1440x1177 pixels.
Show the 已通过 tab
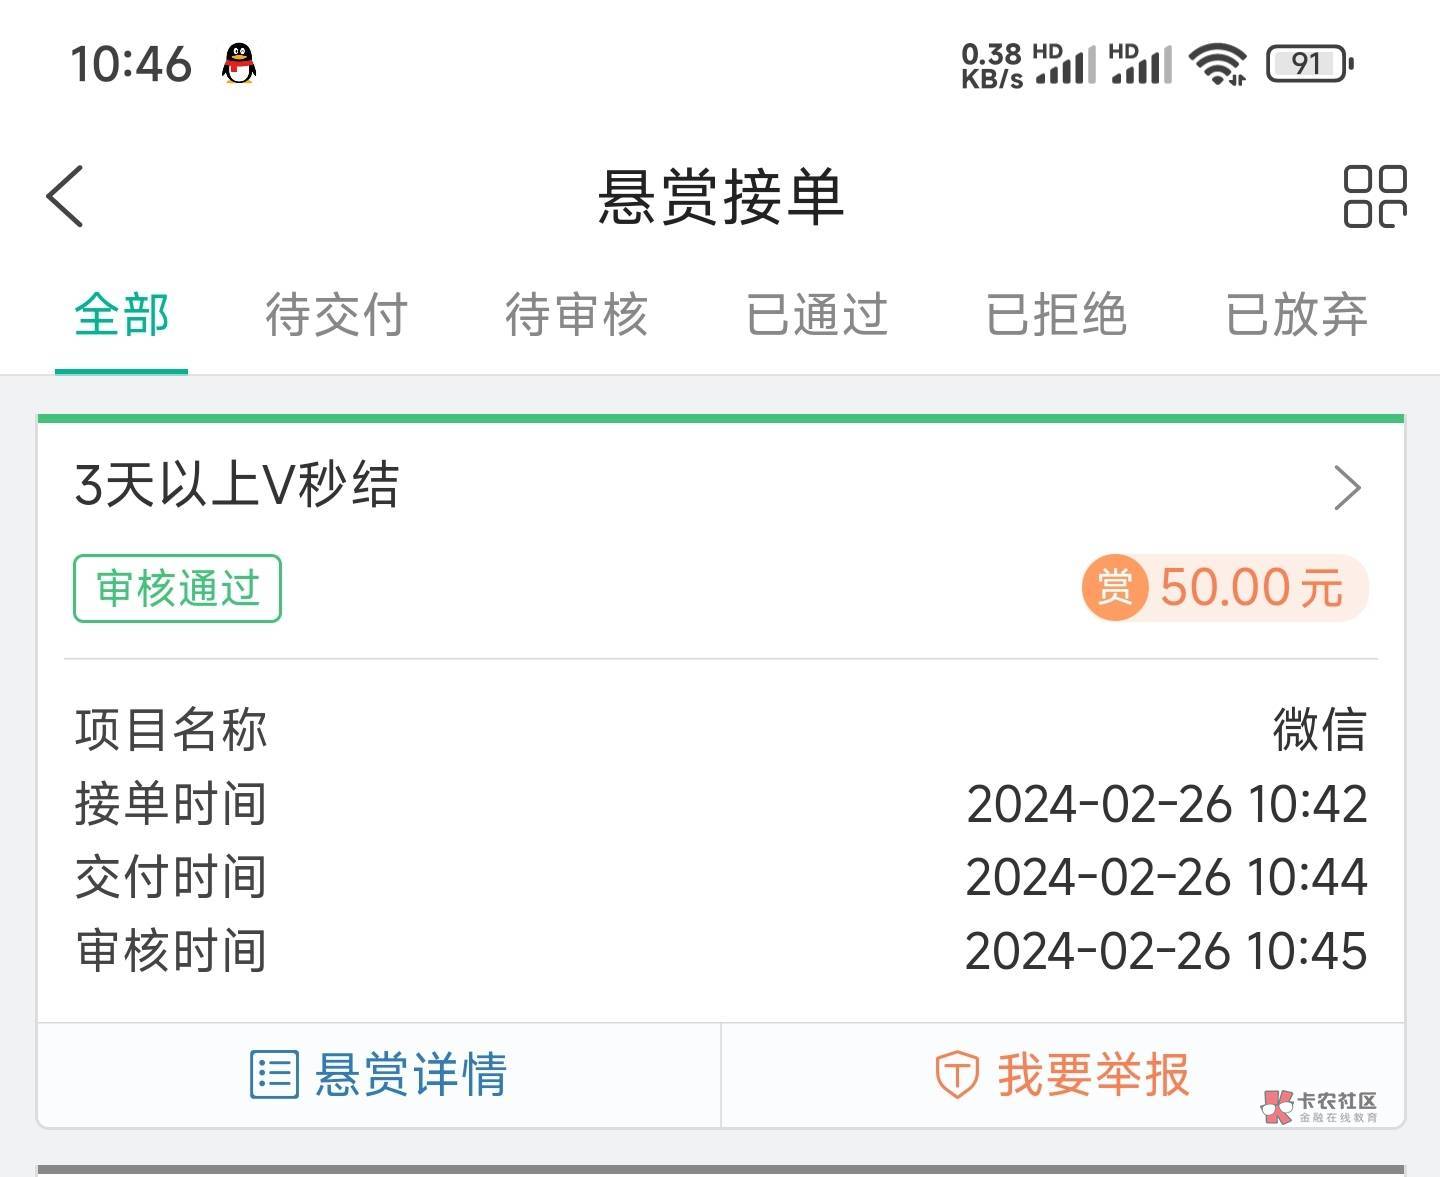(x=816, y=315)
